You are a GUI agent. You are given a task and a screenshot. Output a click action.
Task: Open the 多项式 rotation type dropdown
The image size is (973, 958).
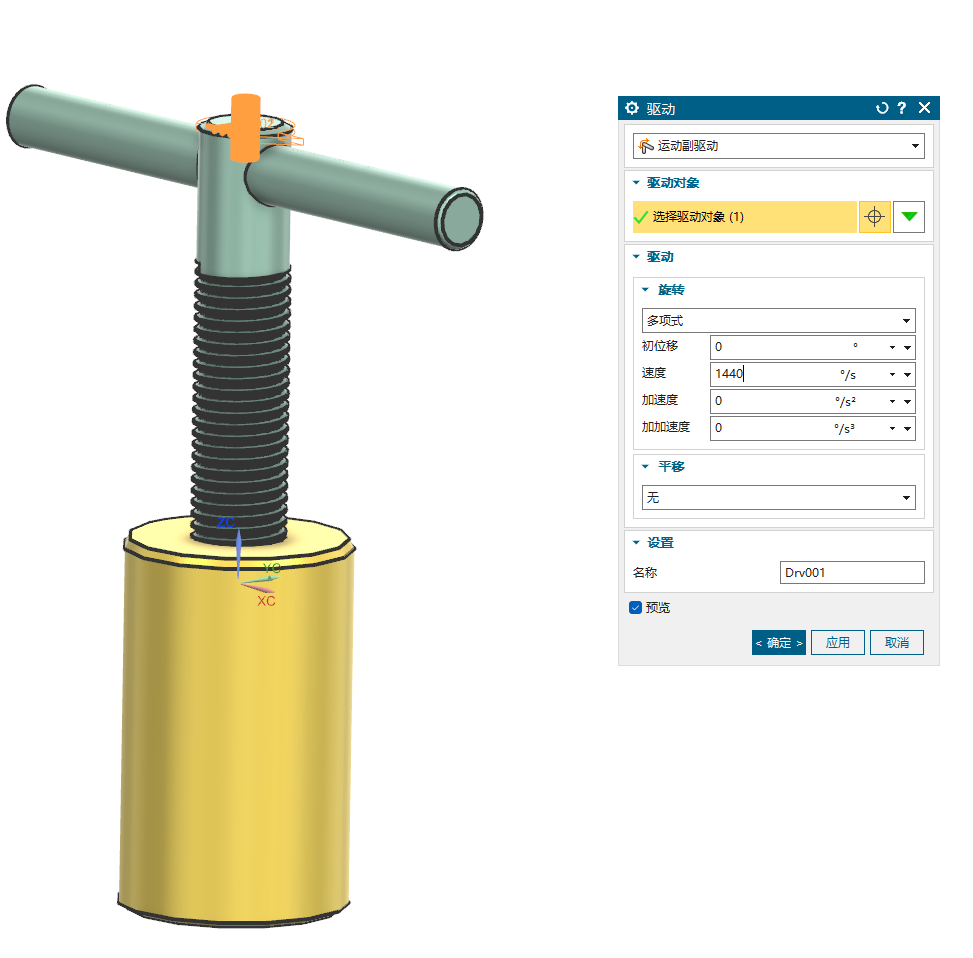click(778, 321)
